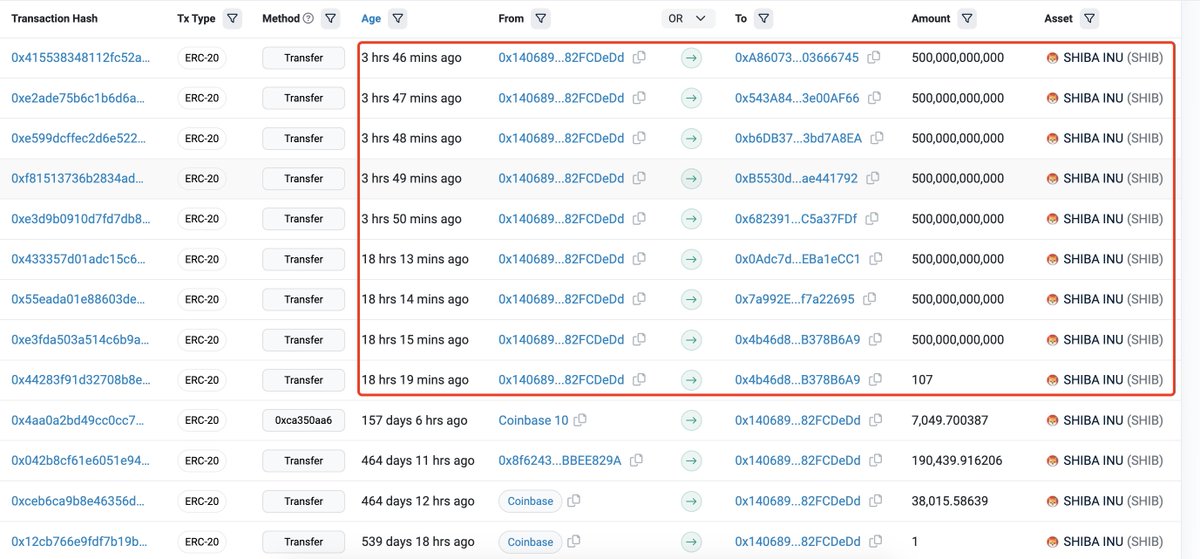
Task: Open transaction hash 0x4aa0a2bd49cc0cc7...
Action: point(81,421)
